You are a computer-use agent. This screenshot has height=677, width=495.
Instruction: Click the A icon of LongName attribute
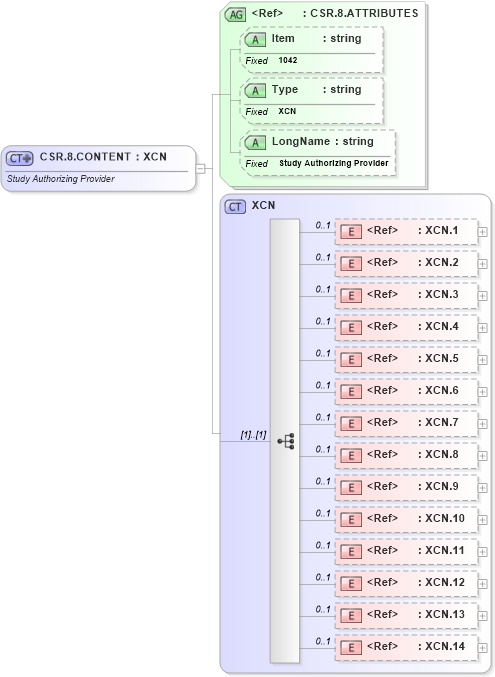[255, 142]
